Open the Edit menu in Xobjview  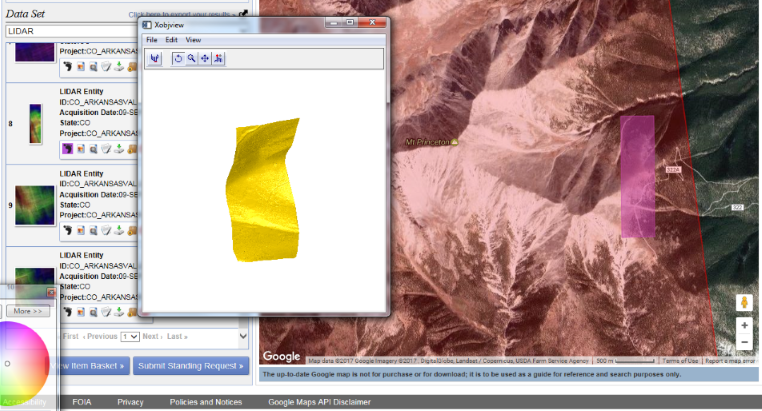171,39
